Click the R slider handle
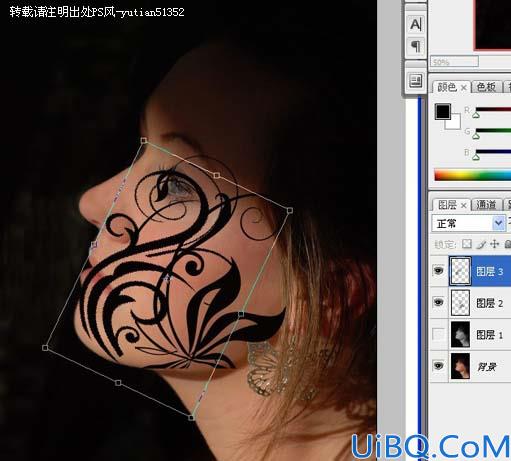 (x=476, y=115)
